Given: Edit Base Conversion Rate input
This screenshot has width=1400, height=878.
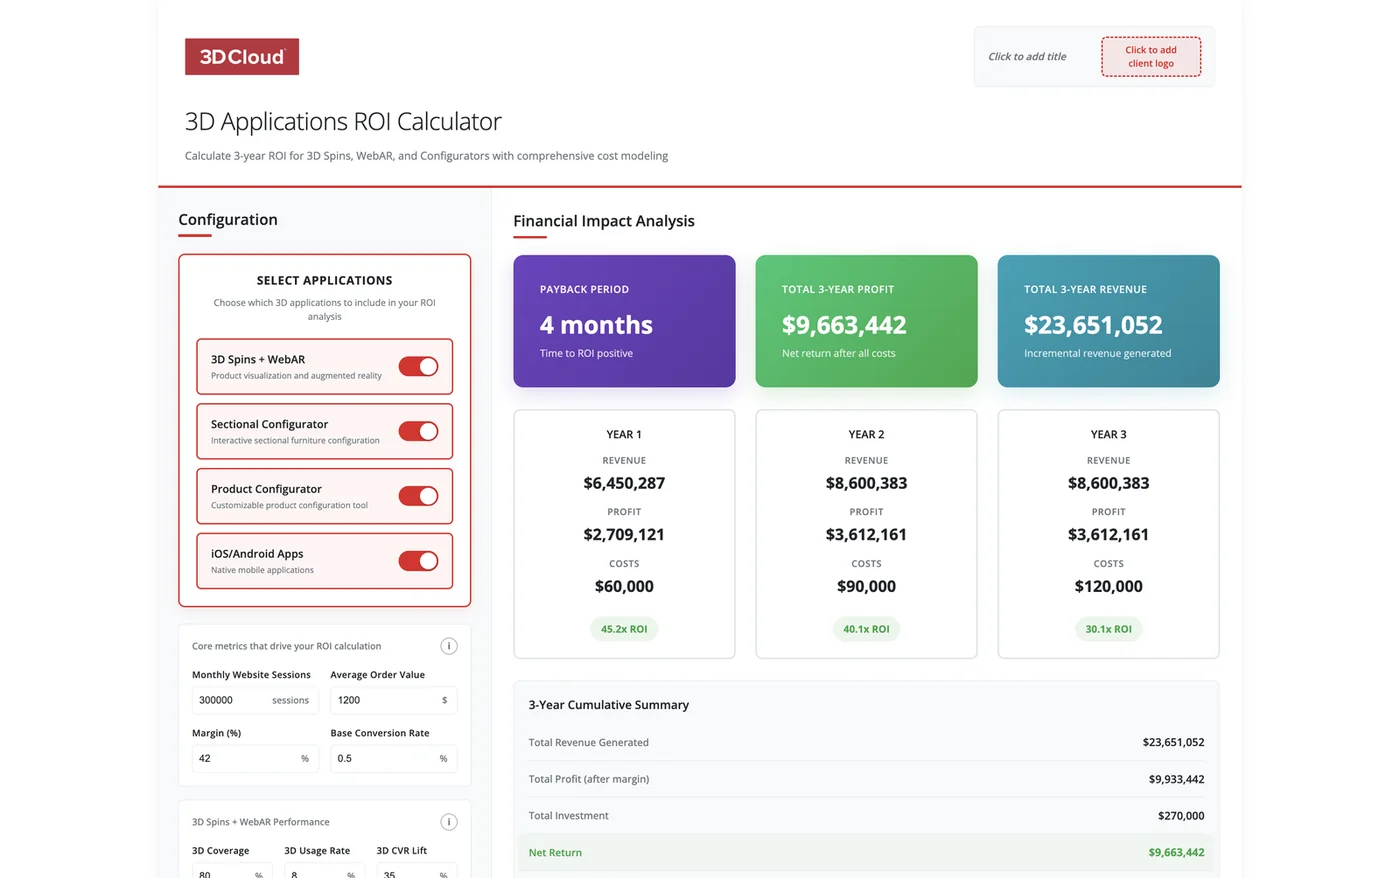Looking at the screenshot, I should [394, 758].
